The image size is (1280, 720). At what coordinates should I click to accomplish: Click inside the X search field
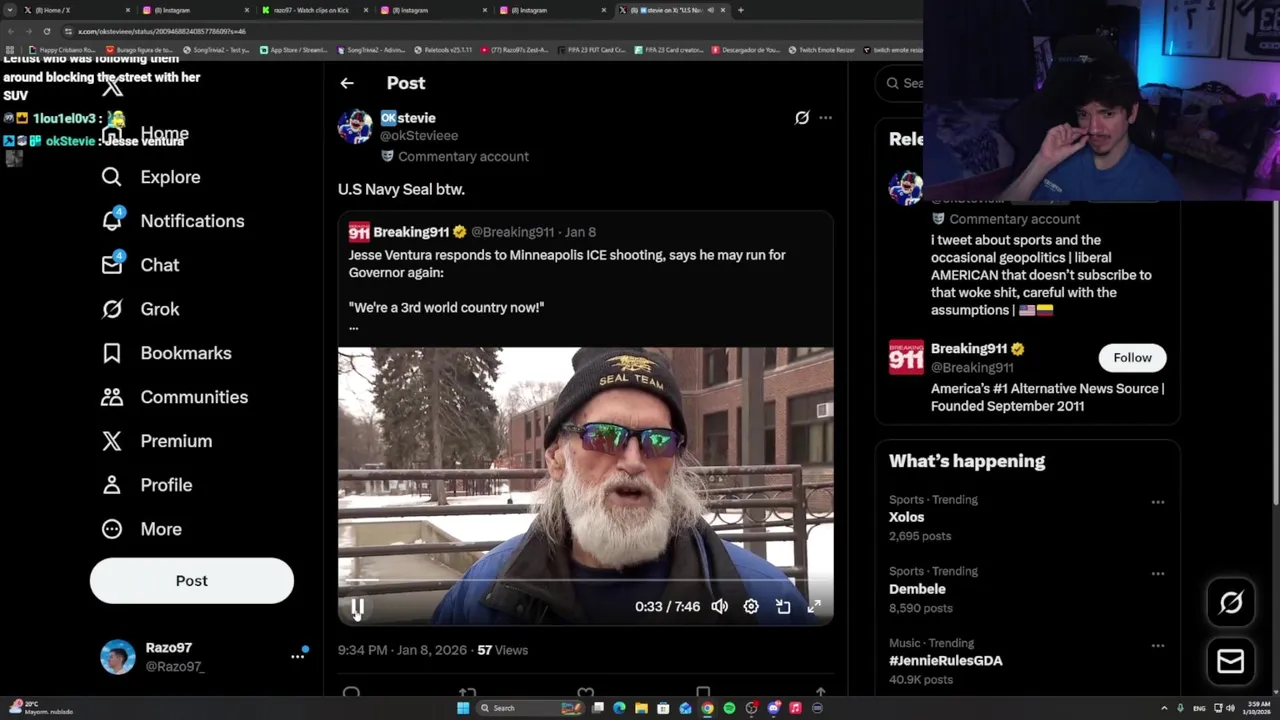click(900, 83)
